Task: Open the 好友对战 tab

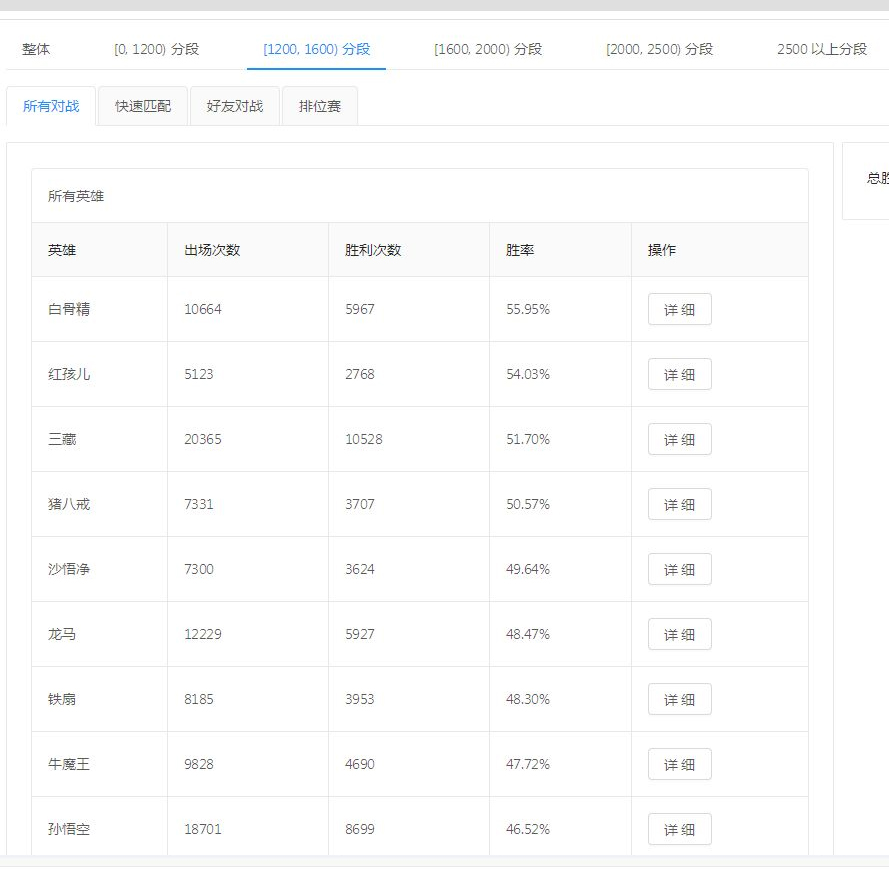Action: (x=235, y=106)
